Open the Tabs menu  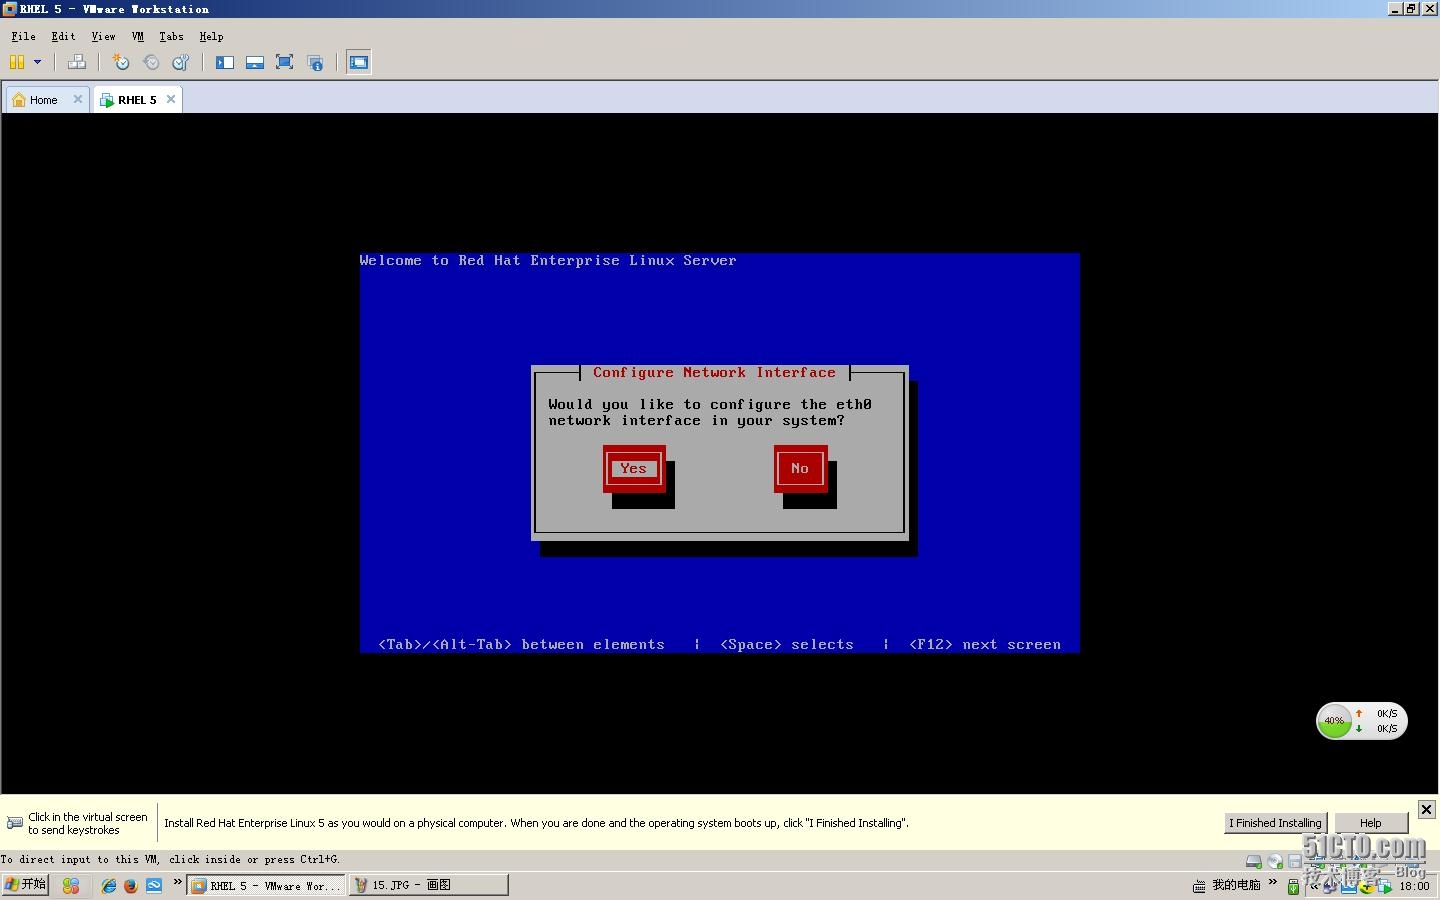click(171, 36)
